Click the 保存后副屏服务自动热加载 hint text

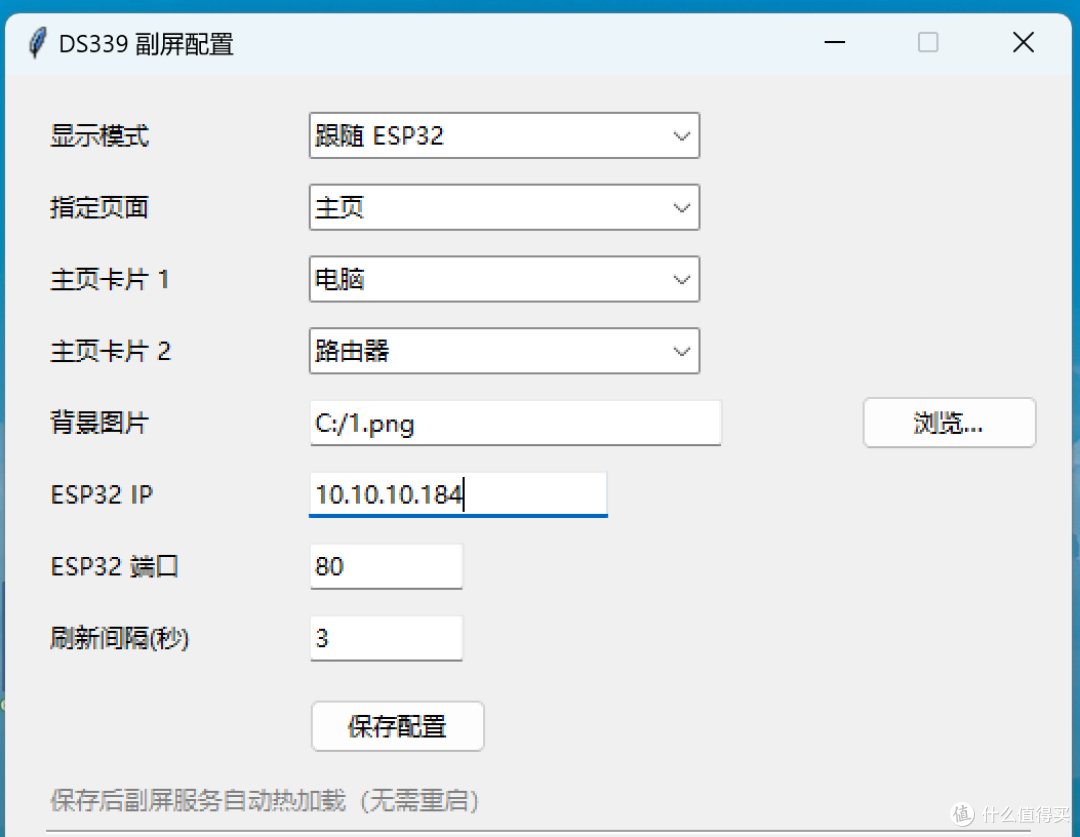pyautogui.click(x=264, y=800)
